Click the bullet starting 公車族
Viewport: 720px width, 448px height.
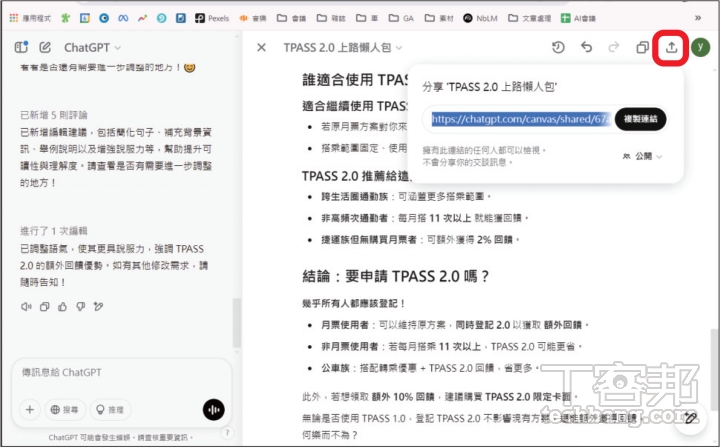(431, 368)
